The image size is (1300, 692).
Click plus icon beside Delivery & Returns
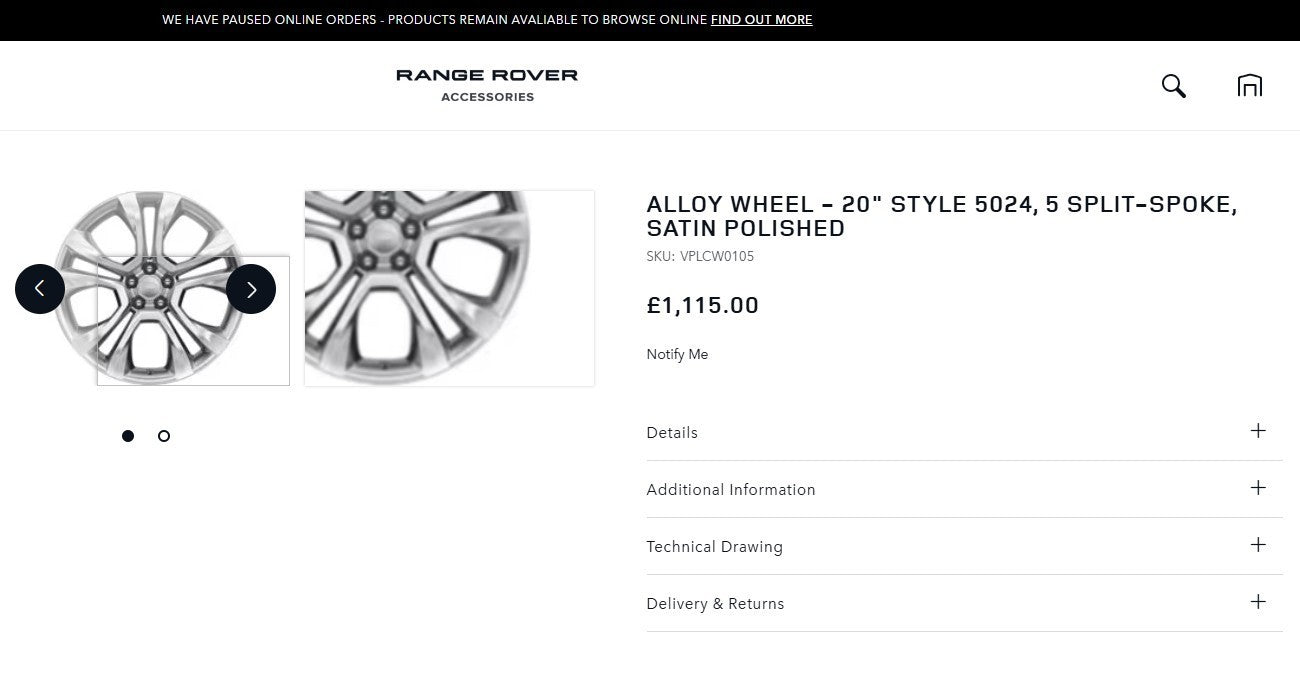tap(1258, 602)
